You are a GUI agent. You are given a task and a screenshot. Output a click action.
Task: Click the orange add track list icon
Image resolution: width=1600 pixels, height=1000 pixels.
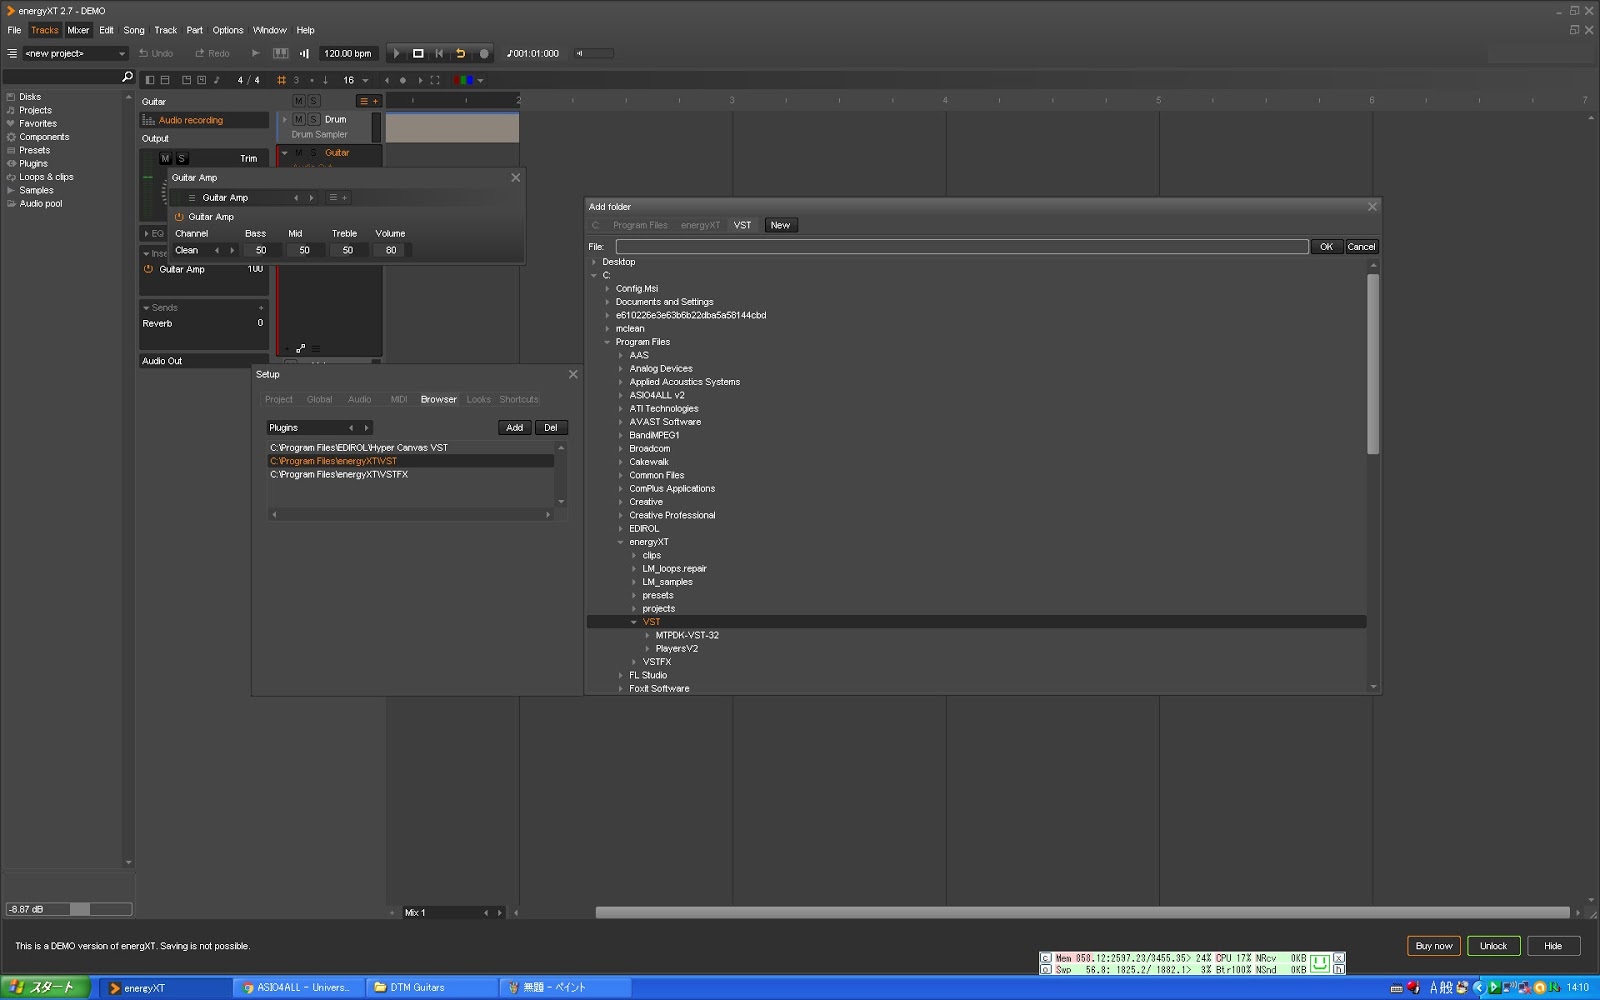pos(369,101)
